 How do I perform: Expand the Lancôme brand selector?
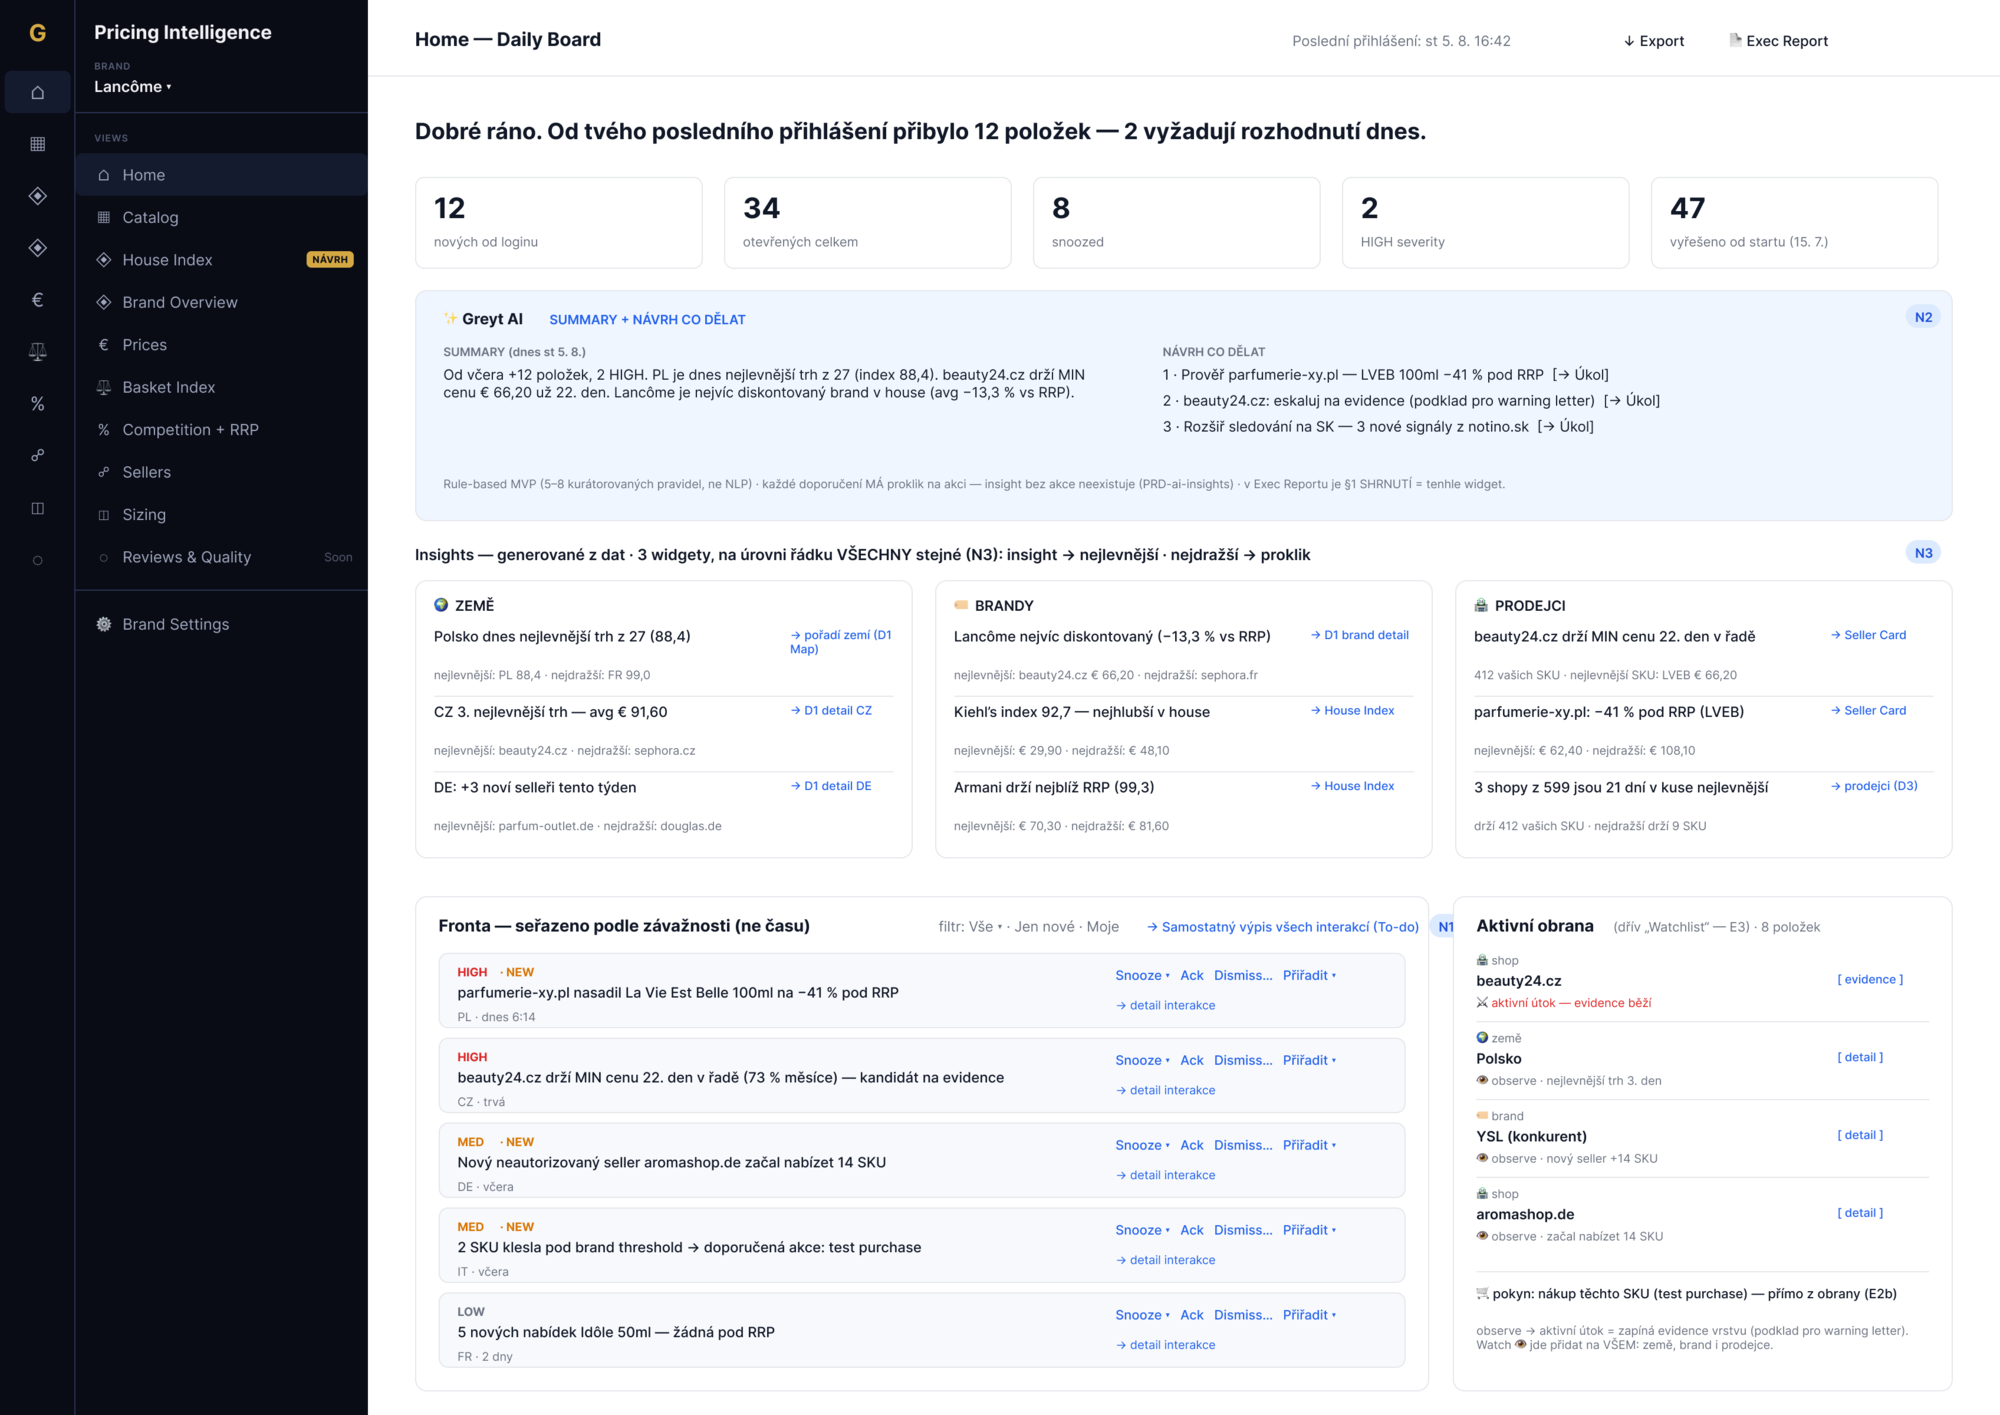(x=133, y=87)
